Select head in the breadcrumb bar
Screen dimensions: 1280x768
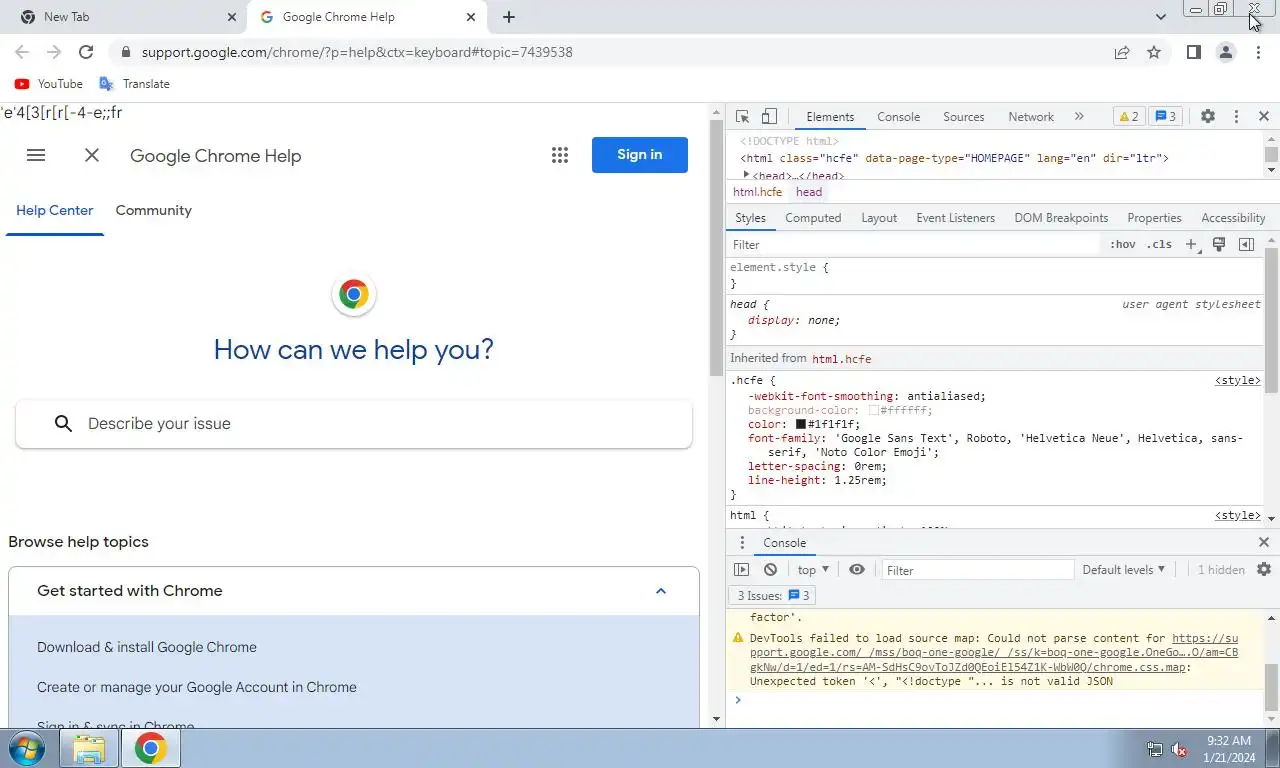809,192
